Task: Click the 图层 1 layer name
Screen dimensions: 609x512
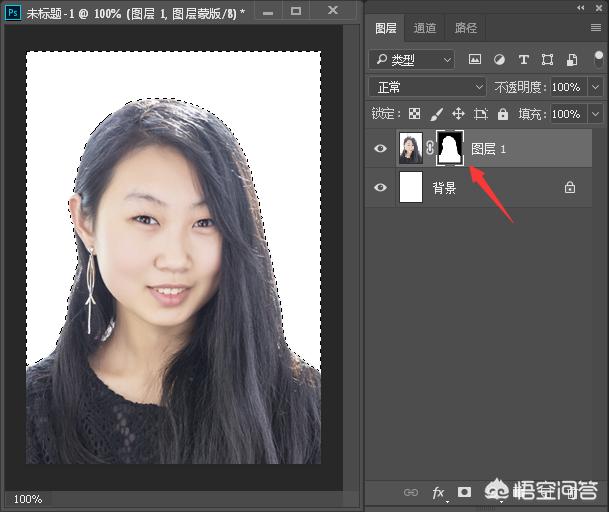Action: 488,149
